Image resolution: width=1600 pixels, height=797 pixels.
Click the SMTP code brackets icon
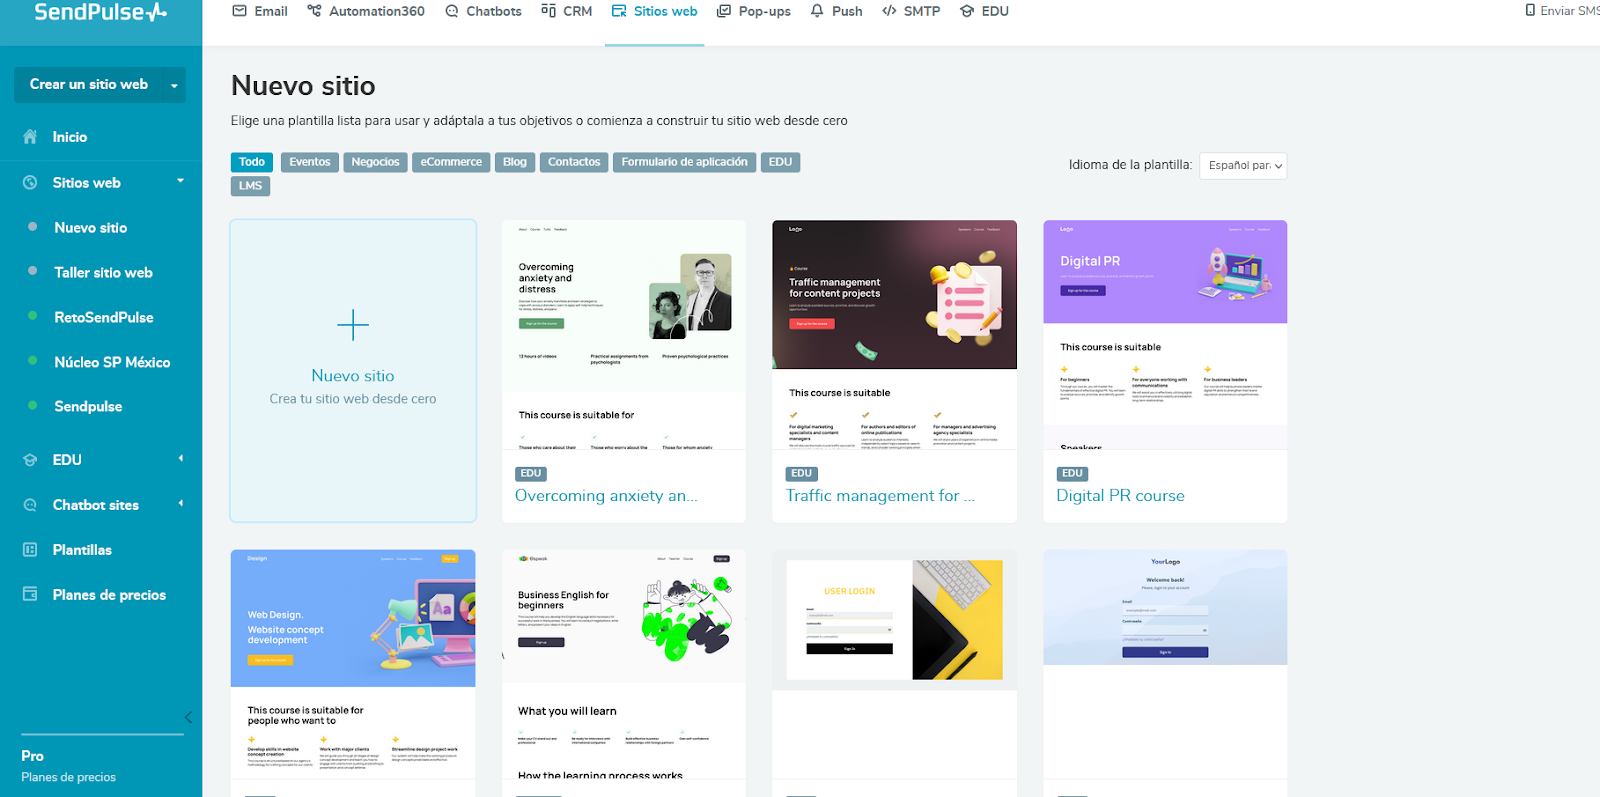tap(889, 11)
